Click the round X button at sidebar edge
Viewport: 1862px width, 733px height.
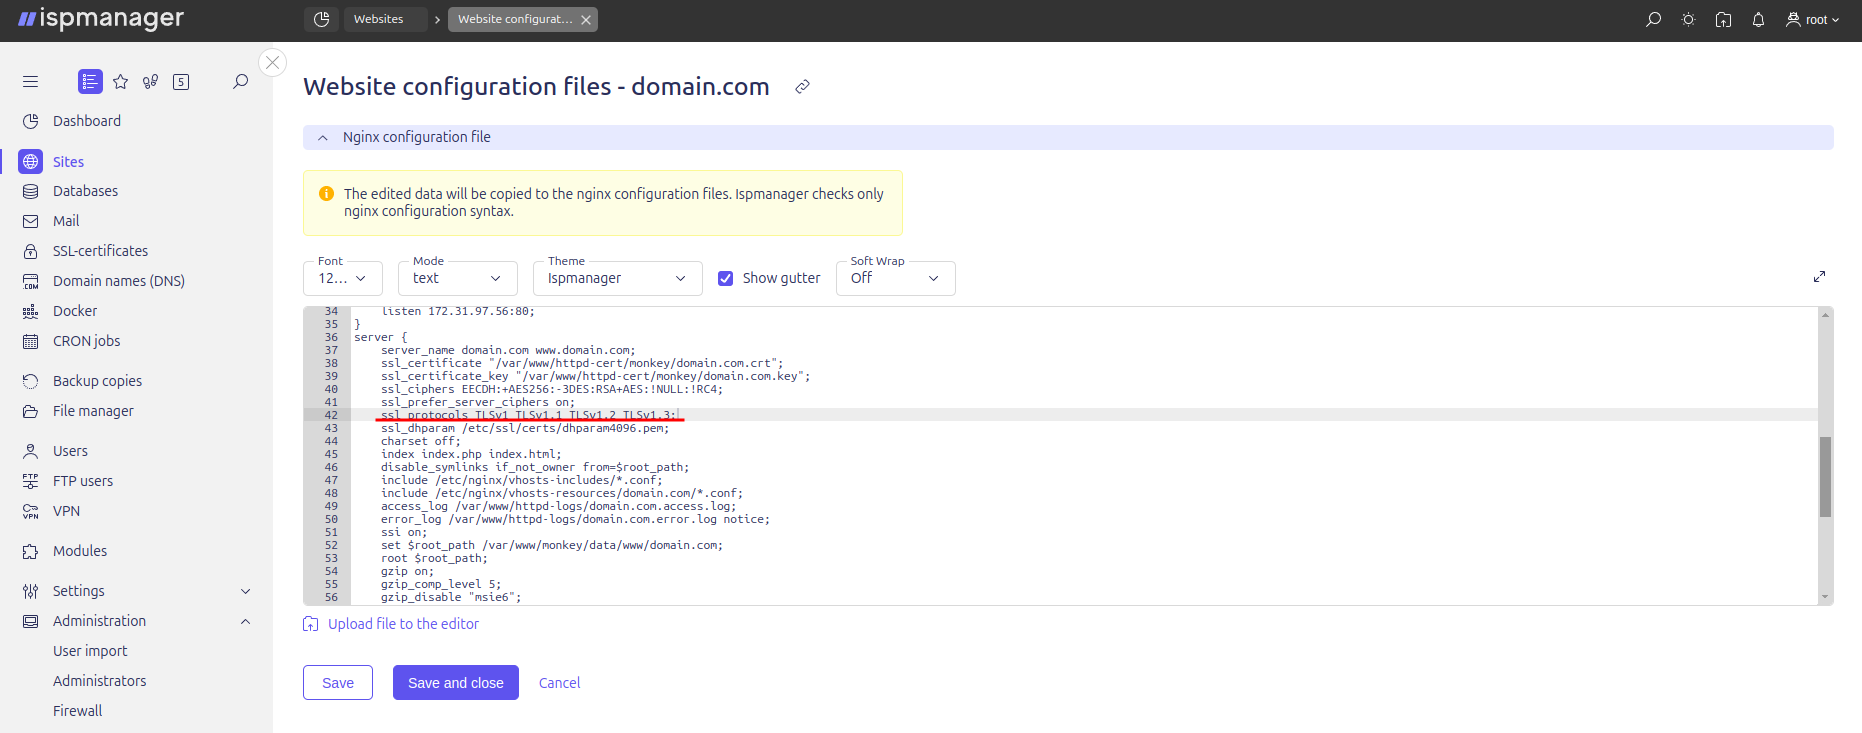(x=272, y=62)
